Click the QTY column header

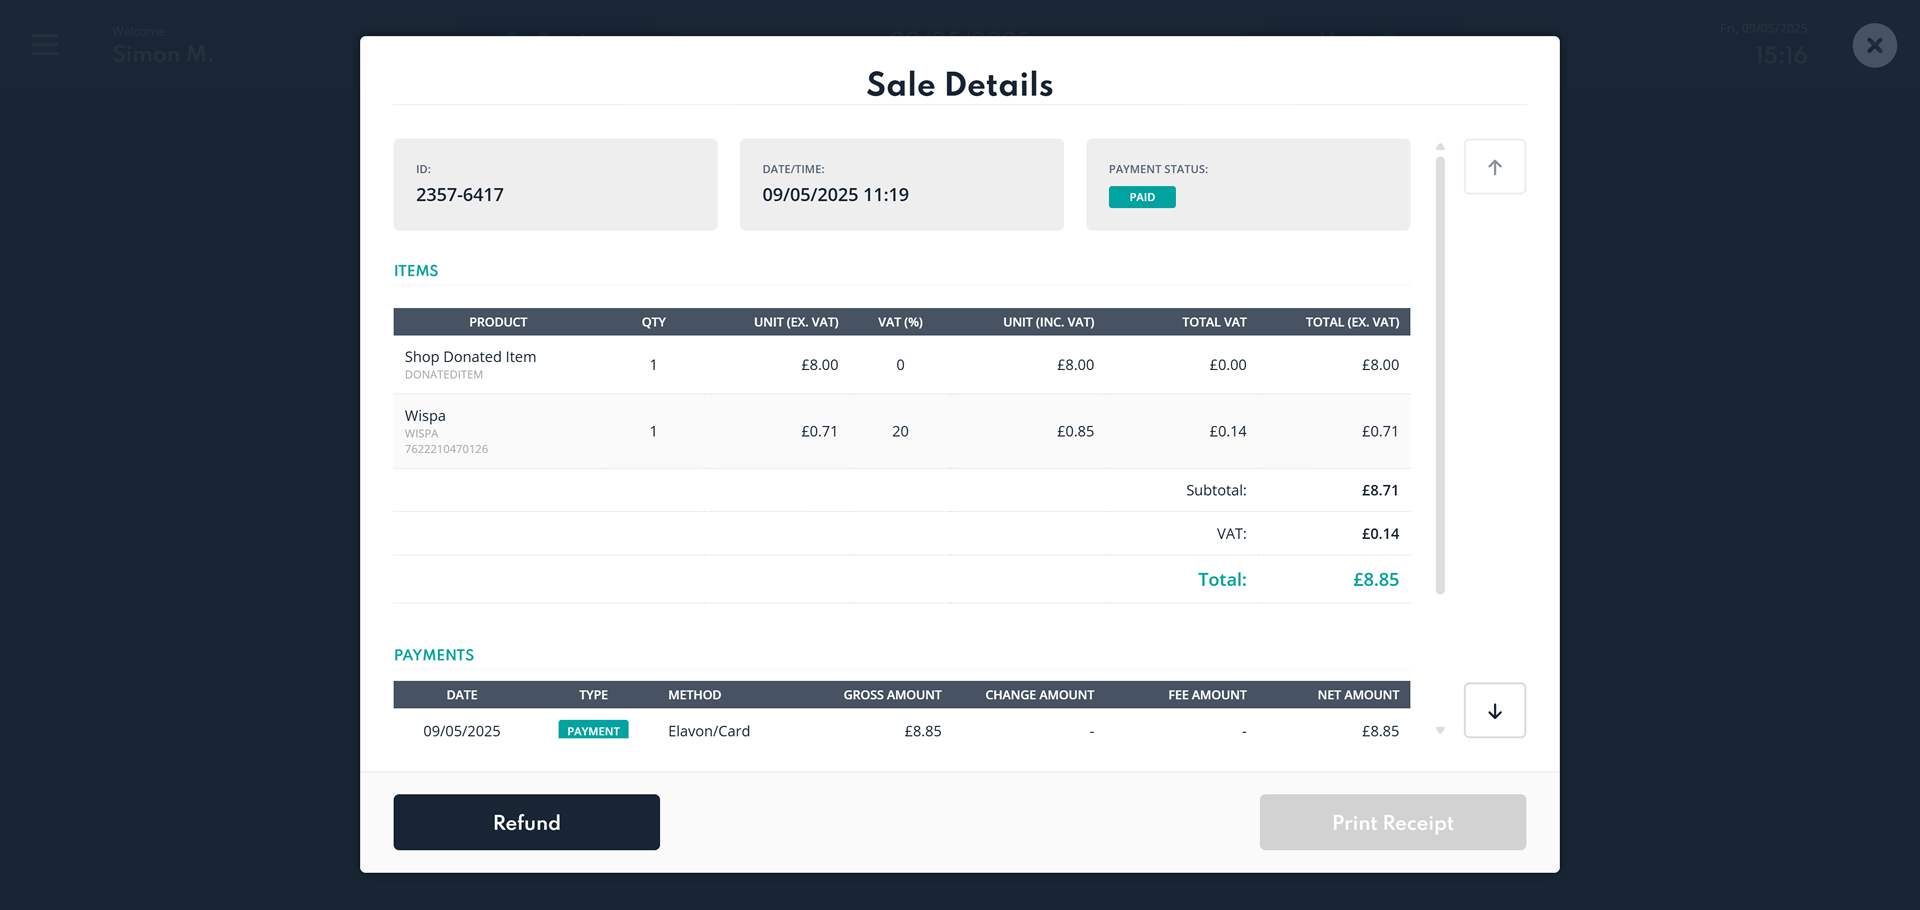point(653,322)
